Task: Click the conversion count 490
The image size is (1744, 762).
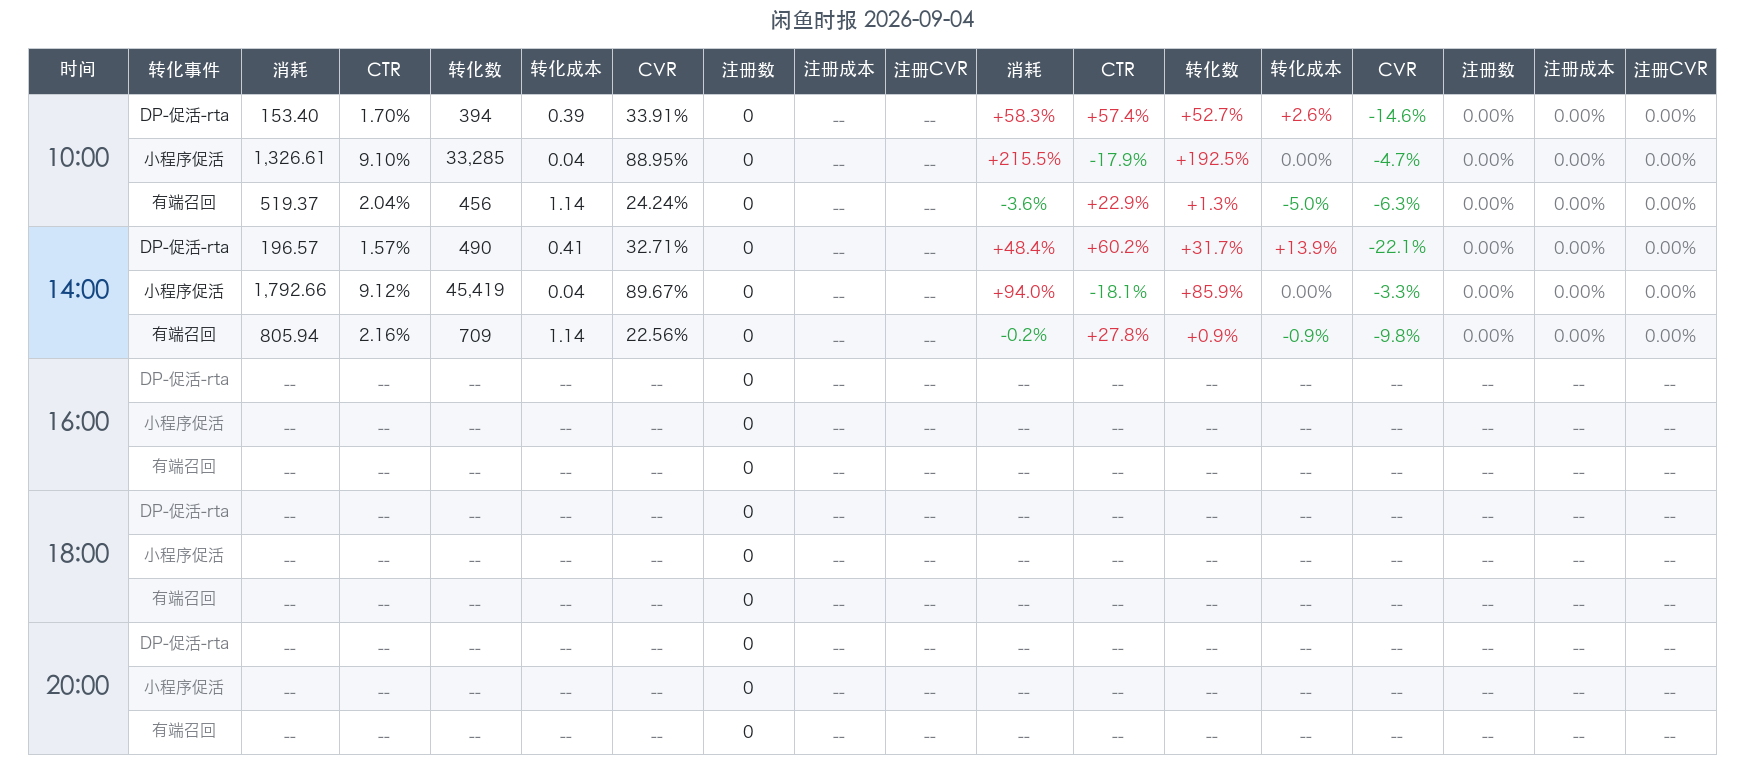Action: coord(475,248)
